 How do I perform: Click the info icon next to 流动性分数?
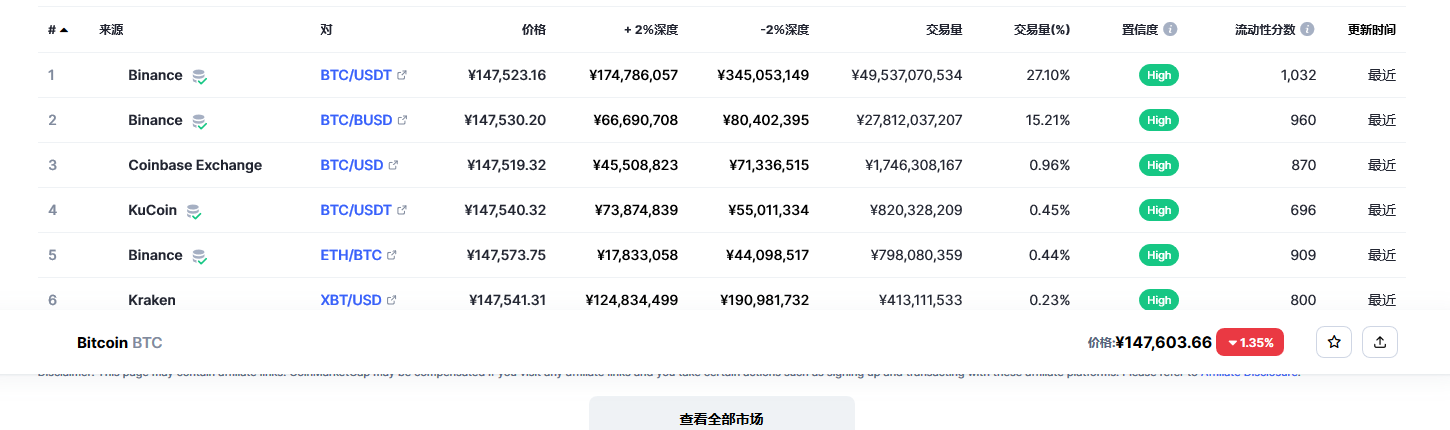coord(1307,30)
